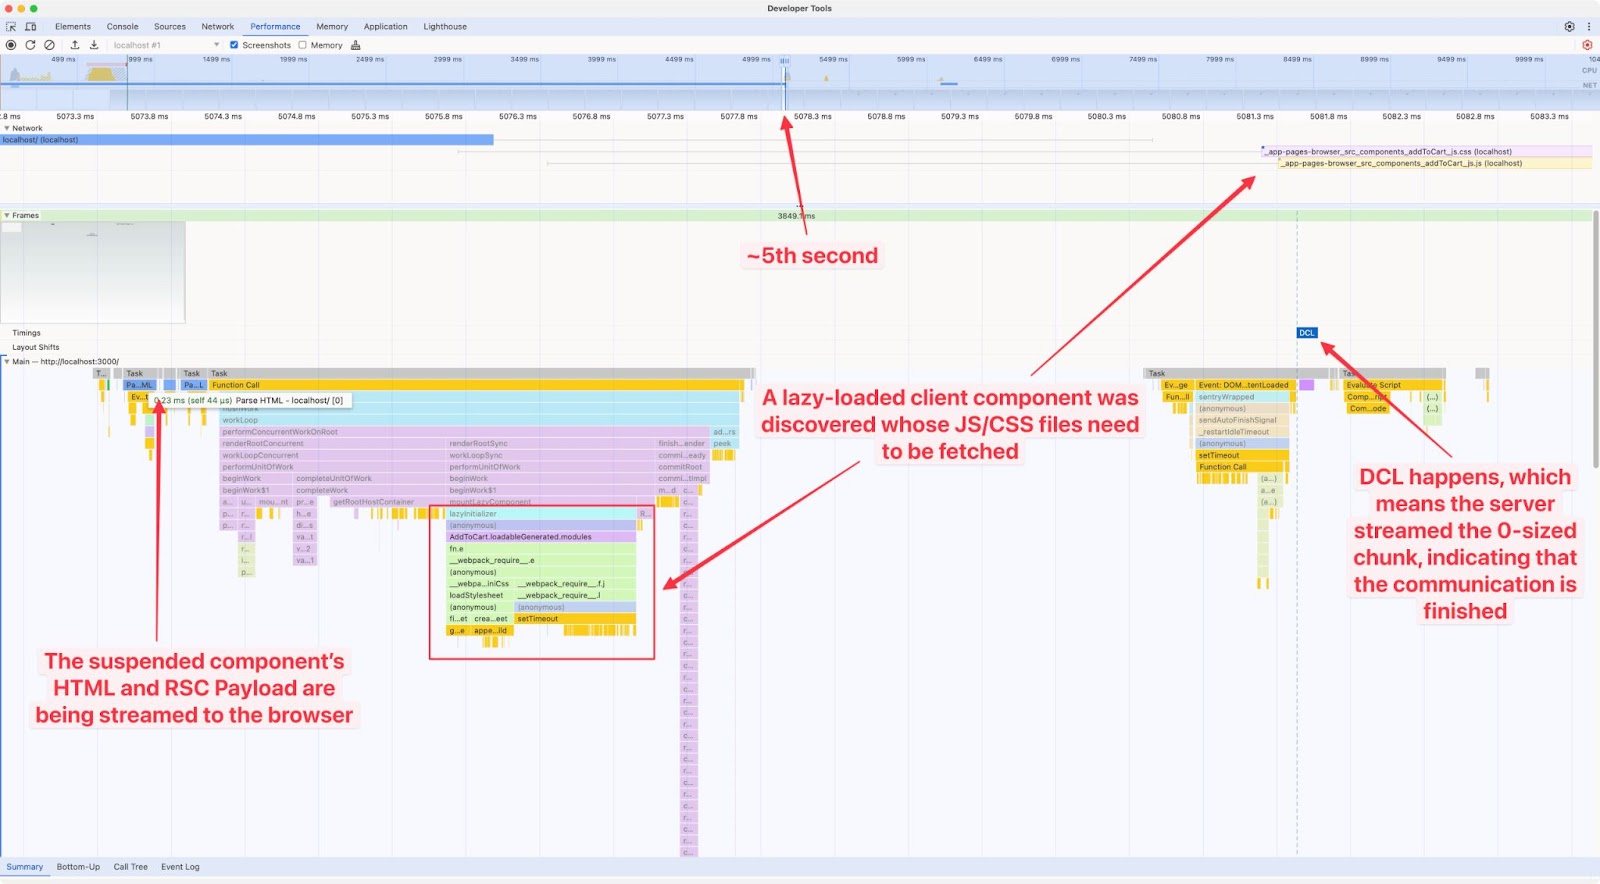Click the Layout Shifts track label

point(36,347)
